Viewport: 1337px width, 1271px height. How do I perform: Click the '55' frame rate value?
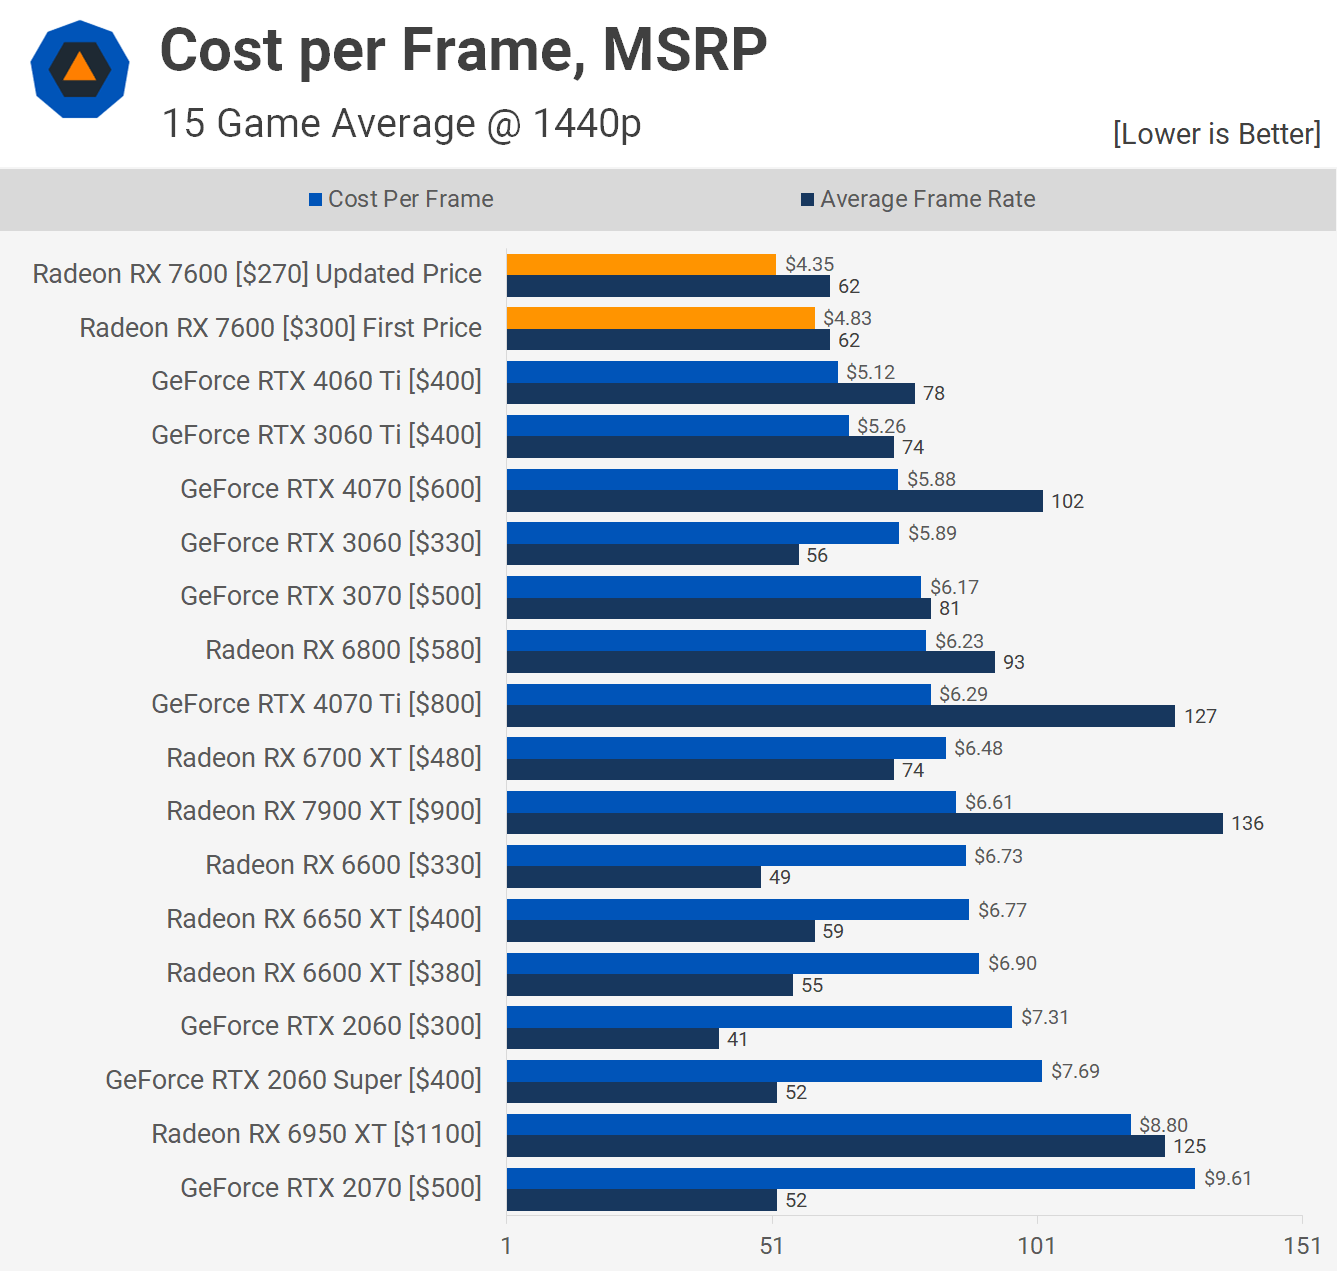(812, 985)
